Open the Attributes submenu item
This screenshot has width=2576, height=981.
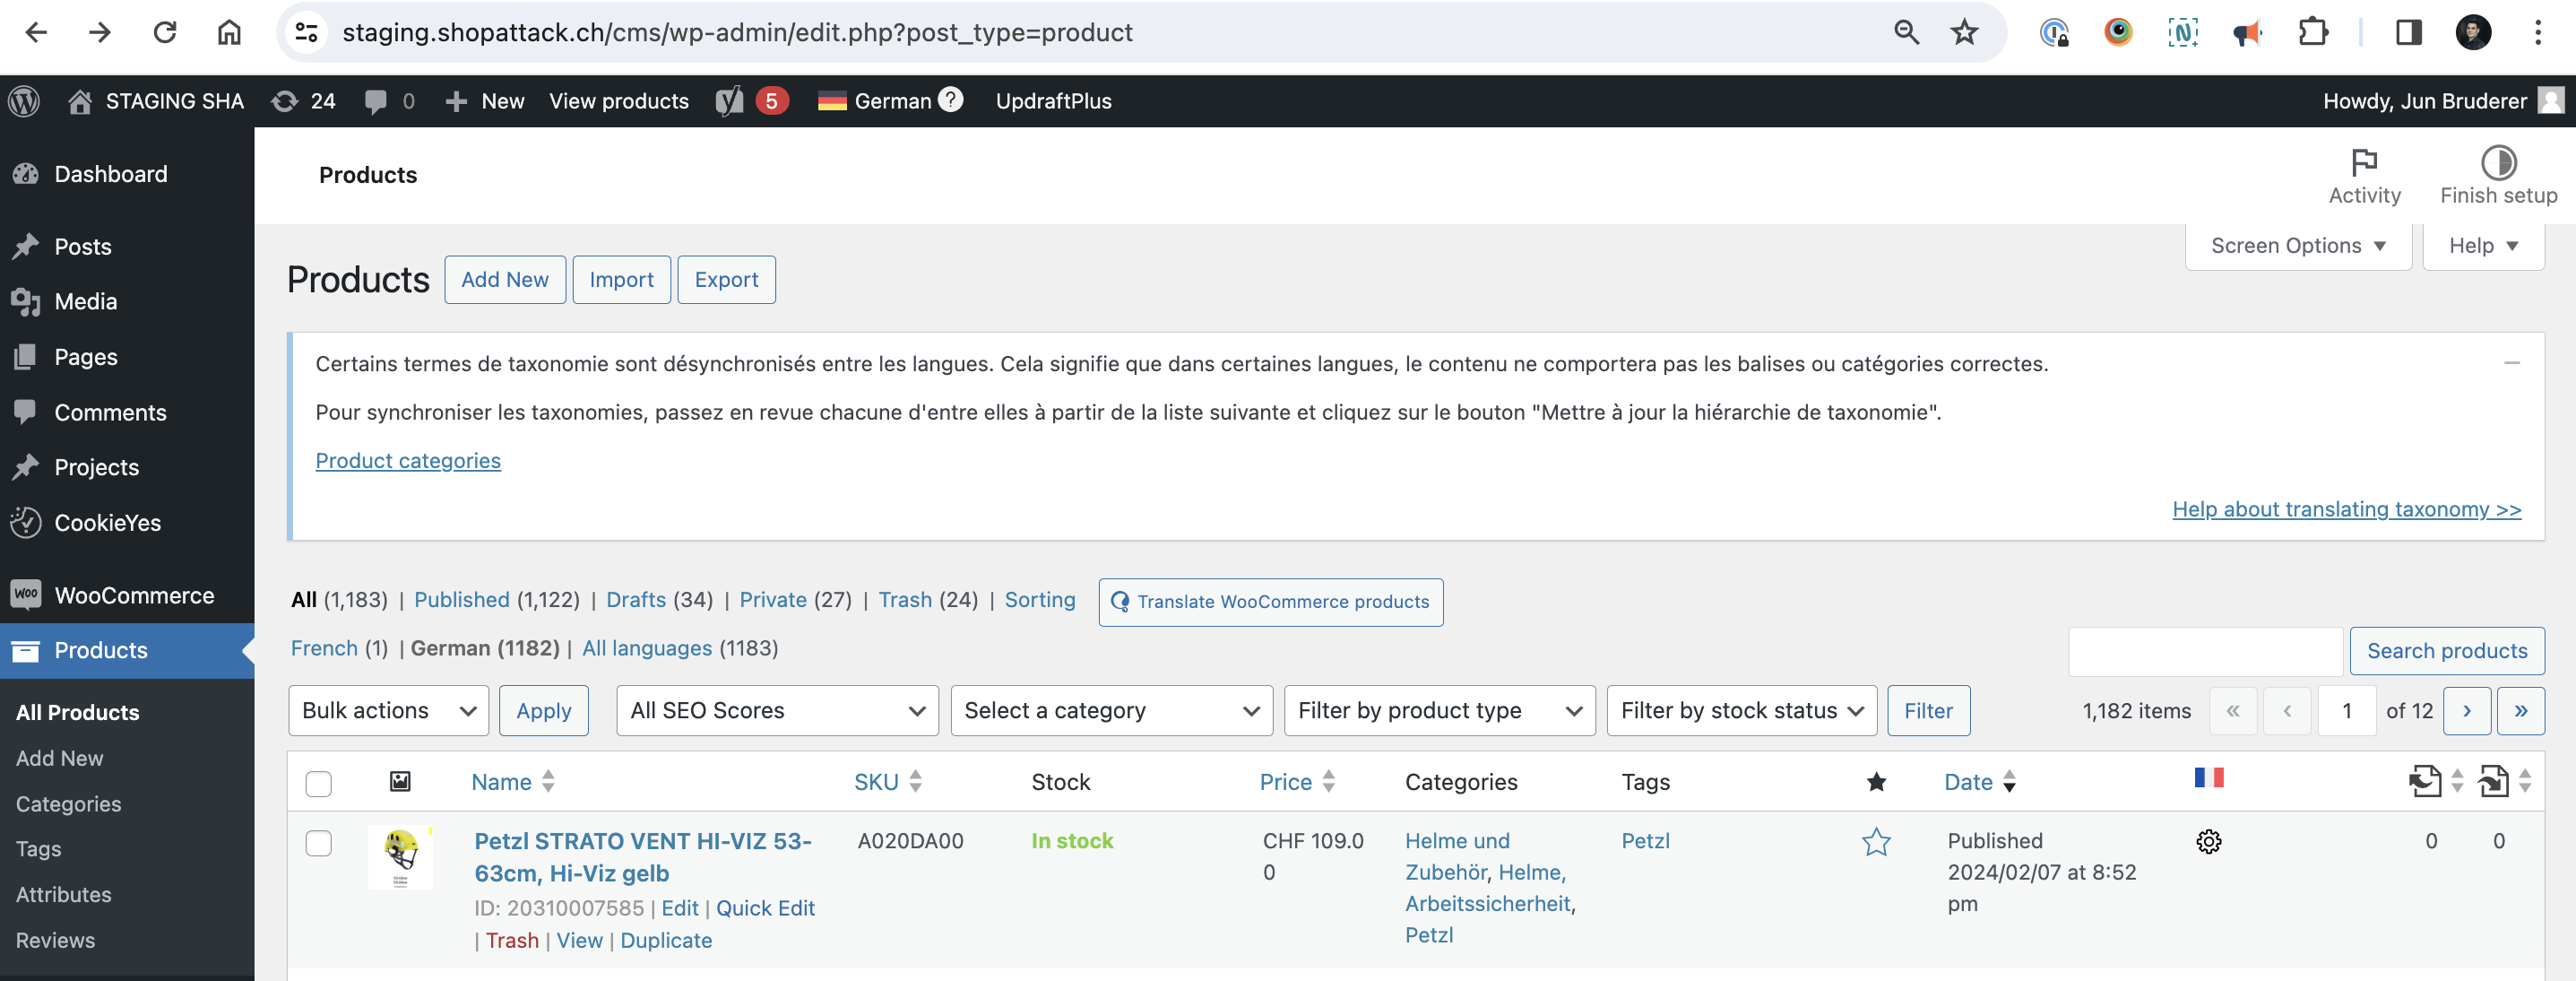click(x=63, y=894)
